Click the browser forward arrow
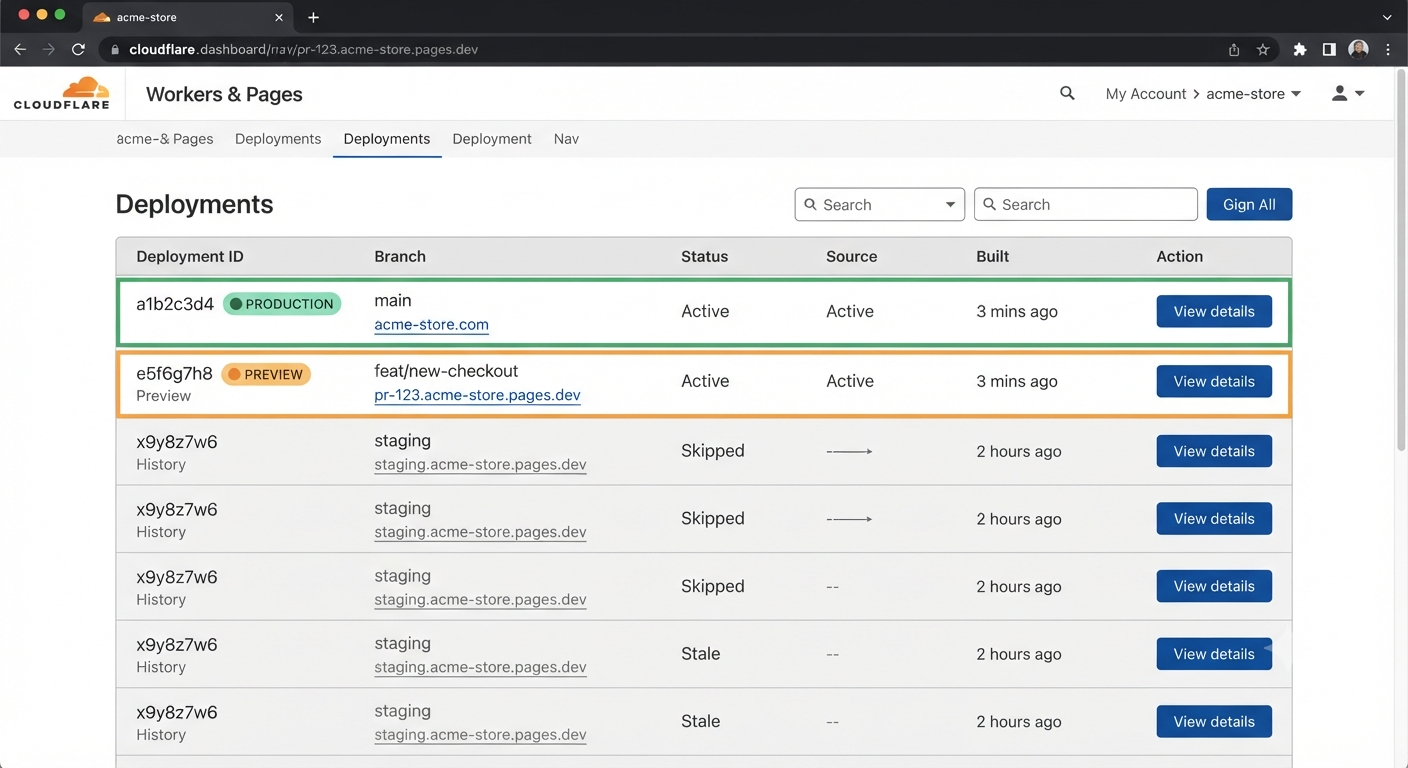Image resolution: width=1408 pixels, height=768 pixels. pyautogui.click(x=48, y=49)
